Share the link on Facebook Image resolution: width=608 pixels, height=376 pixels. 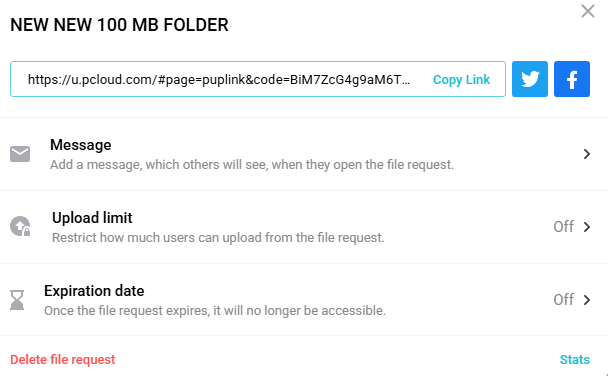tap(572, 79)
